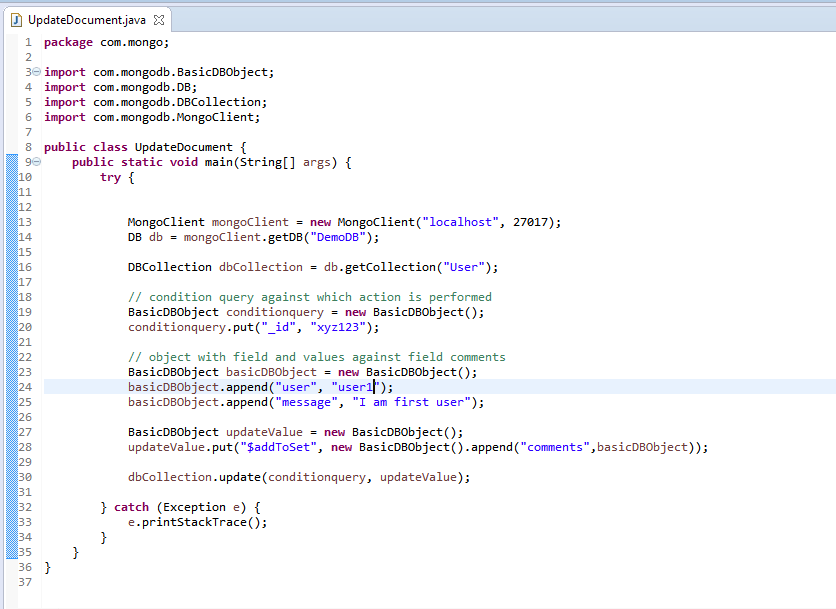Click "com.mongodb.MongoClient" import on line 6
Screen dimensions: 836x609
click(173, 117)
